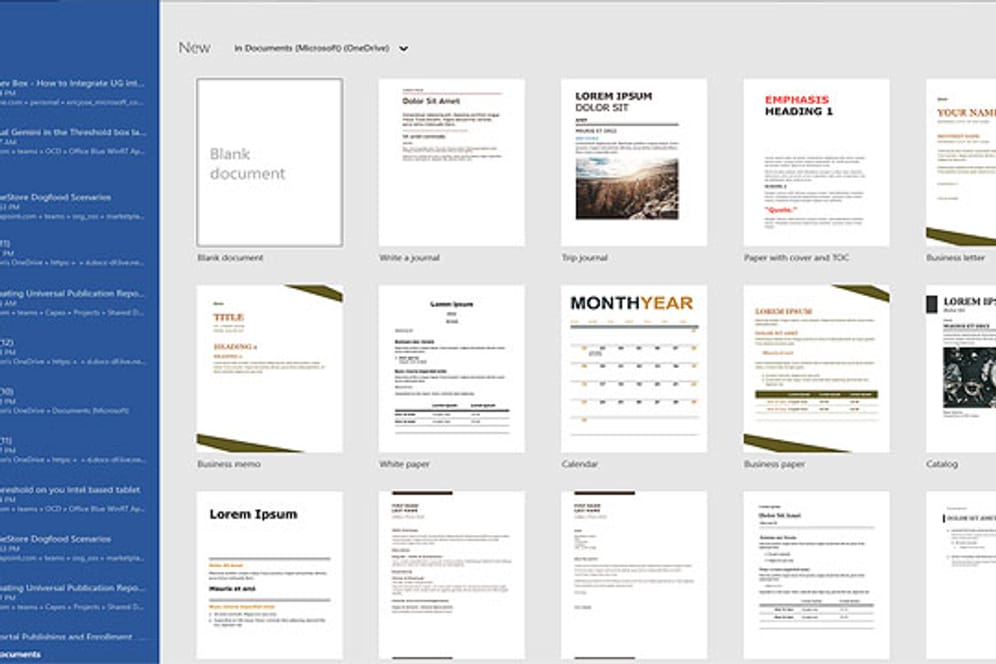This screenshot has height=664, width=996.
Task: Open recent file Threshold on you Intel based tablet
Action: (x=72, y=499)
